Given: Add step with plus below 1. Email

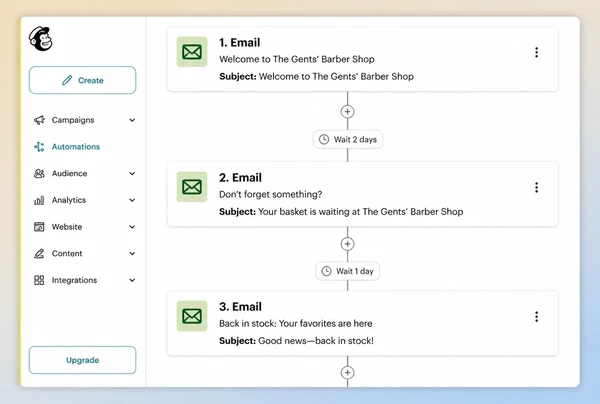Looking at the screenshot, I should tap(347, 112).
